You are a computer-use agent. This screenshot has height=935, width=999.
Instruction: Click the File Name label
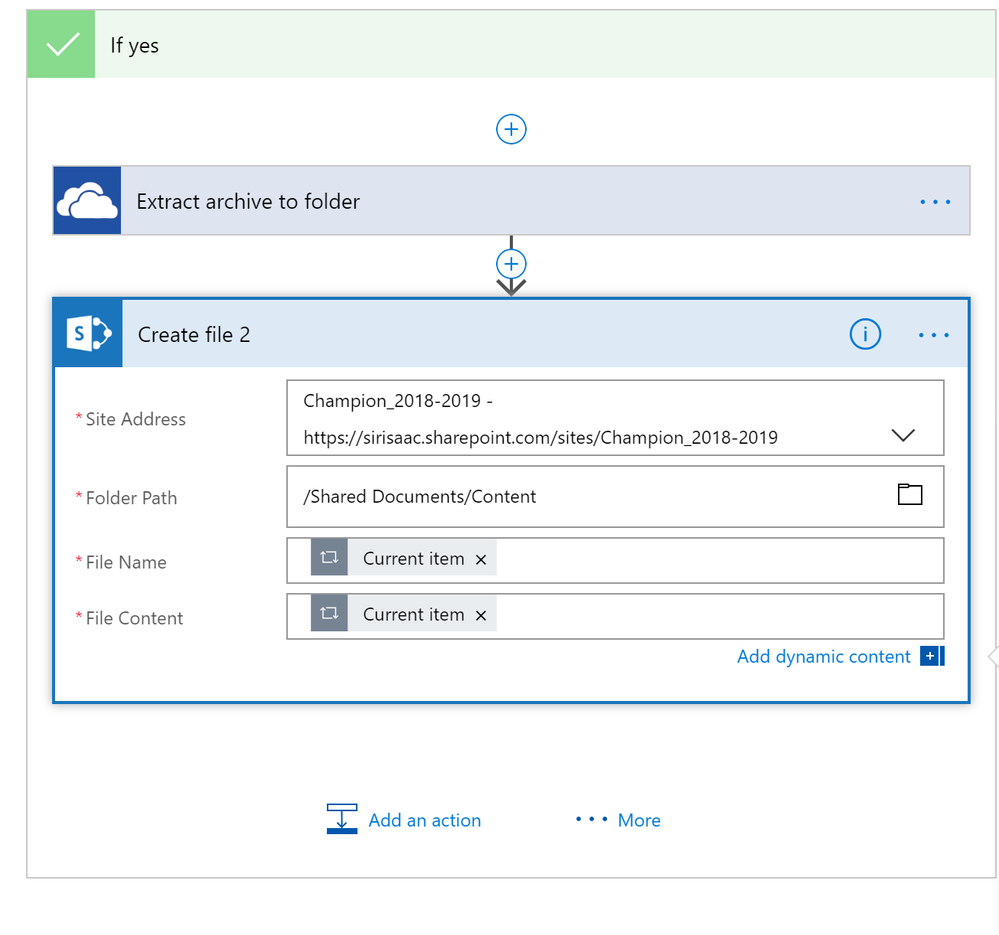pyautogui.click(x=126, y=562)
